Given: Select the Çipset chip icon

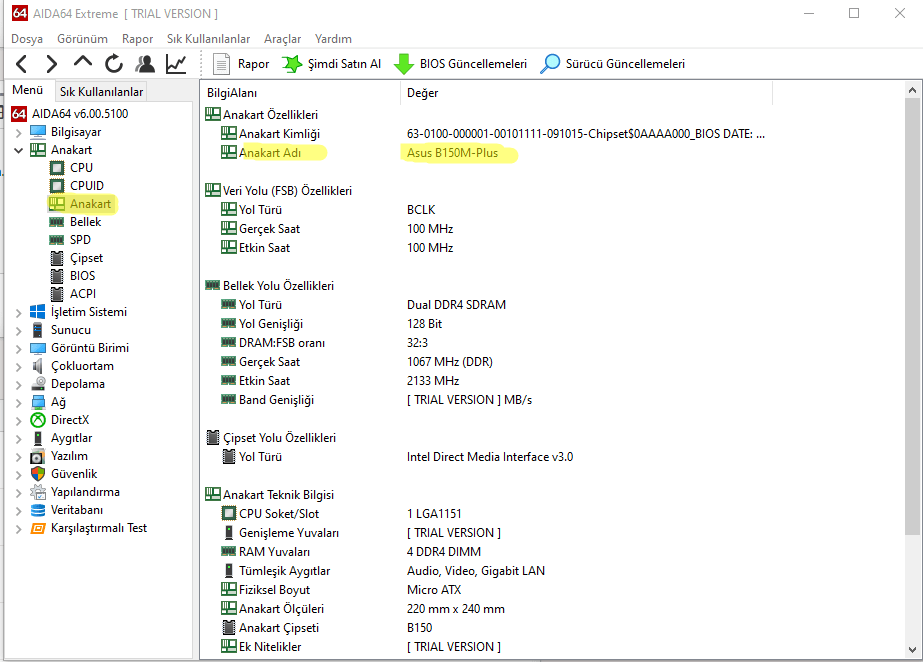Looking at the screenshot, I should [57, 258].
